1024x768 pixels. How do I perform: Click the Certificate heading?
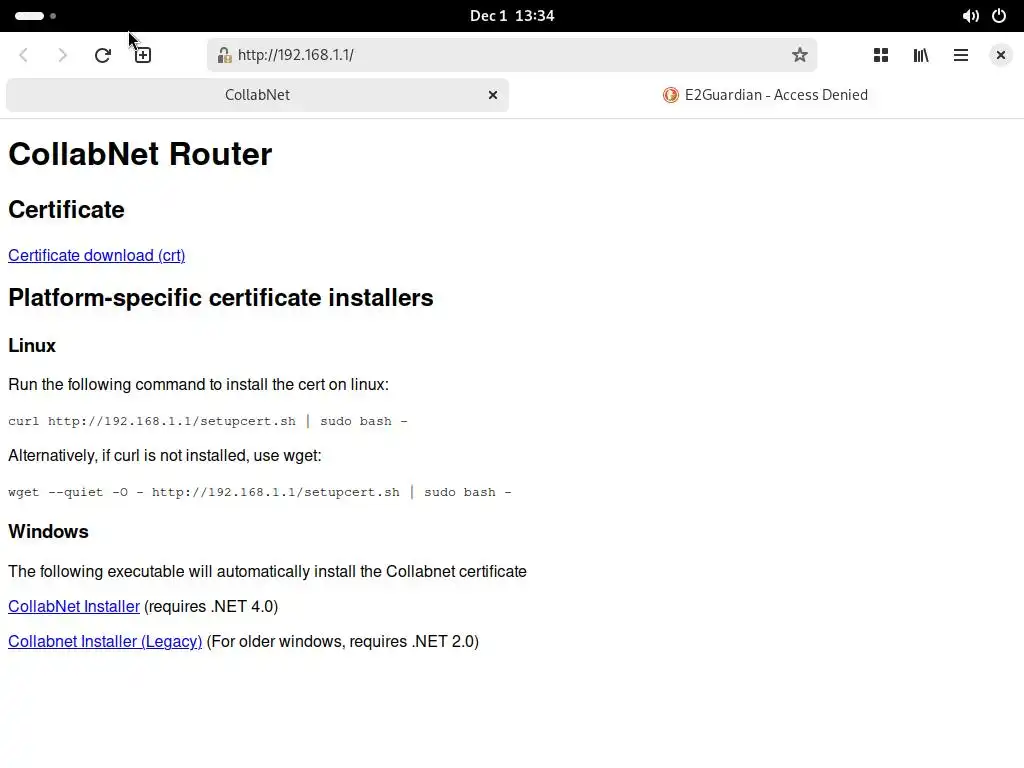click(66, 210)
